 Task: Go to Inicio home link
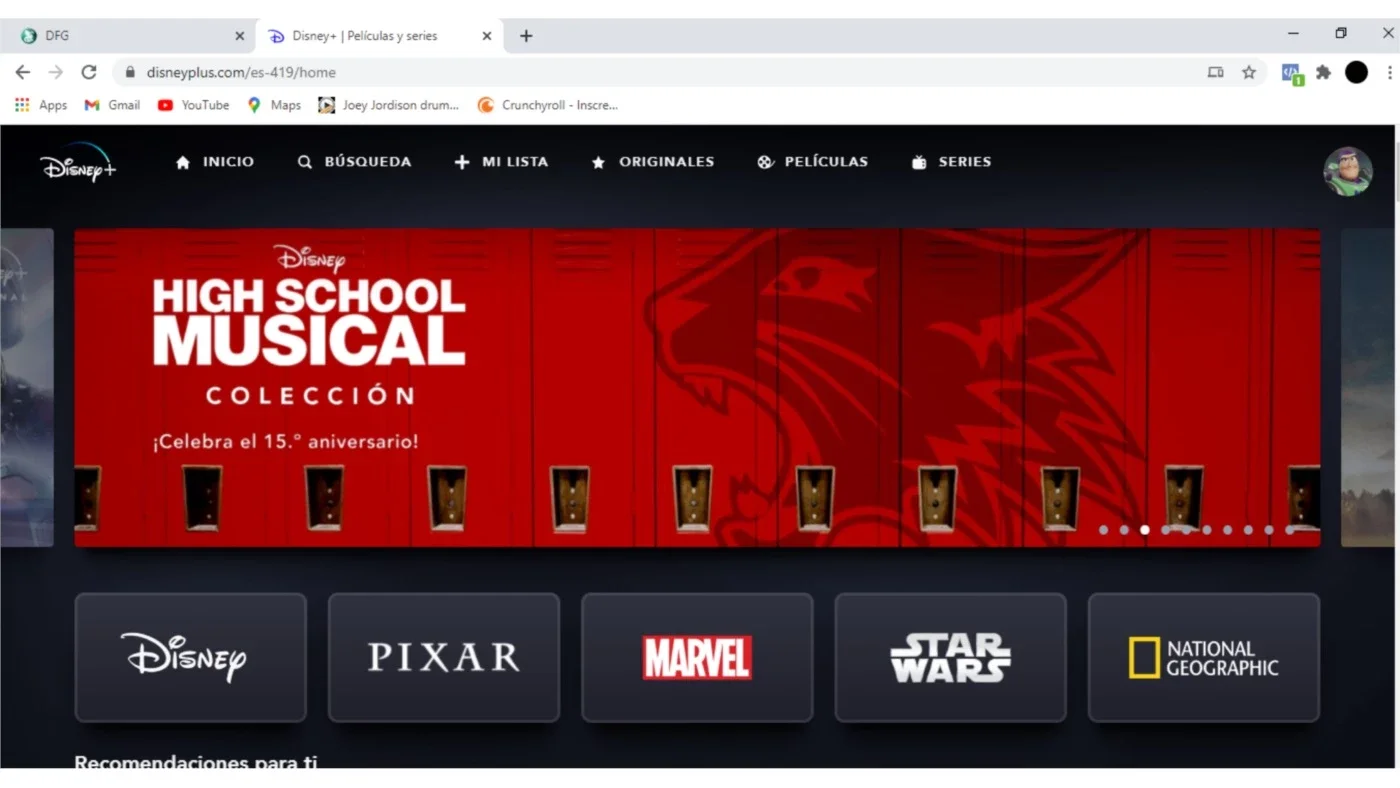coord(215,162)
